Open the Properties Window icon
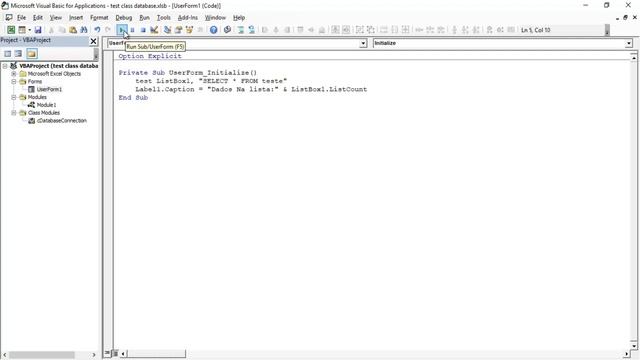640x360 pixels. pyautogui.click(x=178, y=30)
